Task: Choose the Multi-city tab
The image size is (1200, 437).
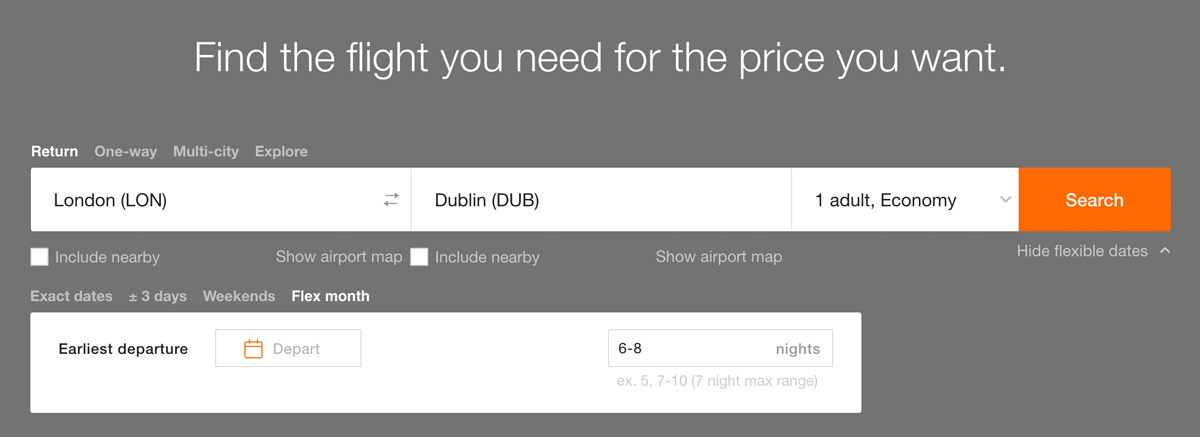Action: click(206, 152)
